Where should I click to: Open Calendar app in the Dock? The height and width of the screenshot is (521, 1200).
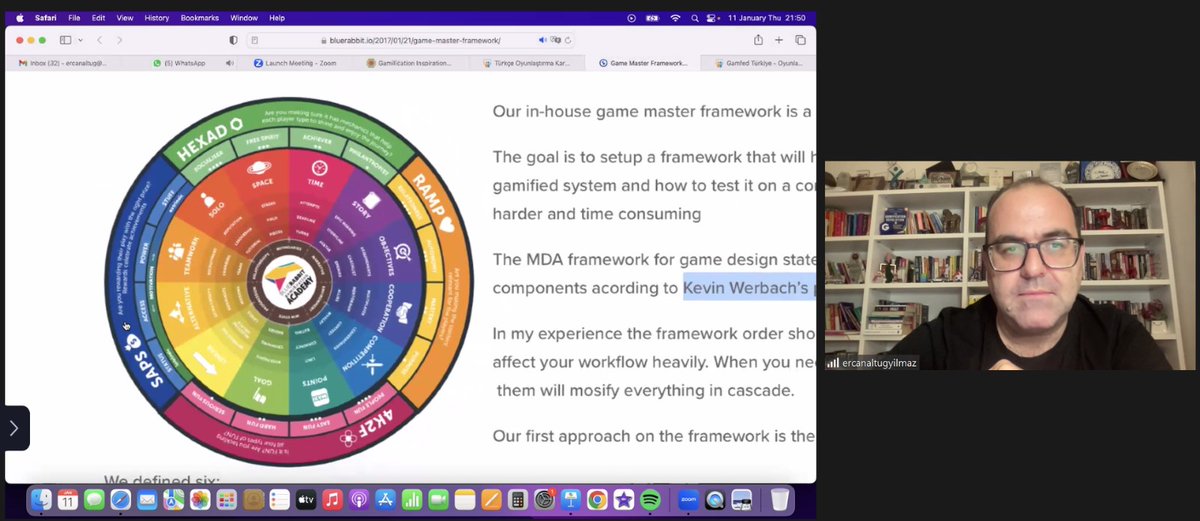click(x=67, y=499)
